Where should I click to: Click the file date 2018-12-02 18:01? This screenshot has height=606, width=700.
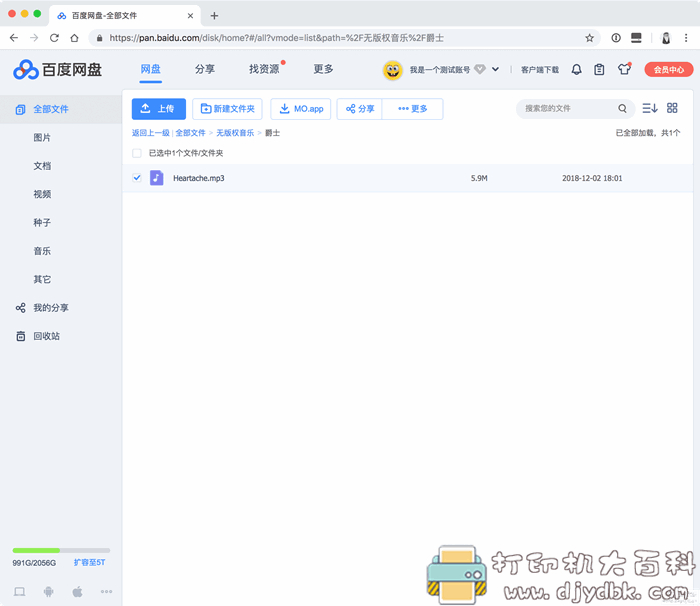pos(592,178)
